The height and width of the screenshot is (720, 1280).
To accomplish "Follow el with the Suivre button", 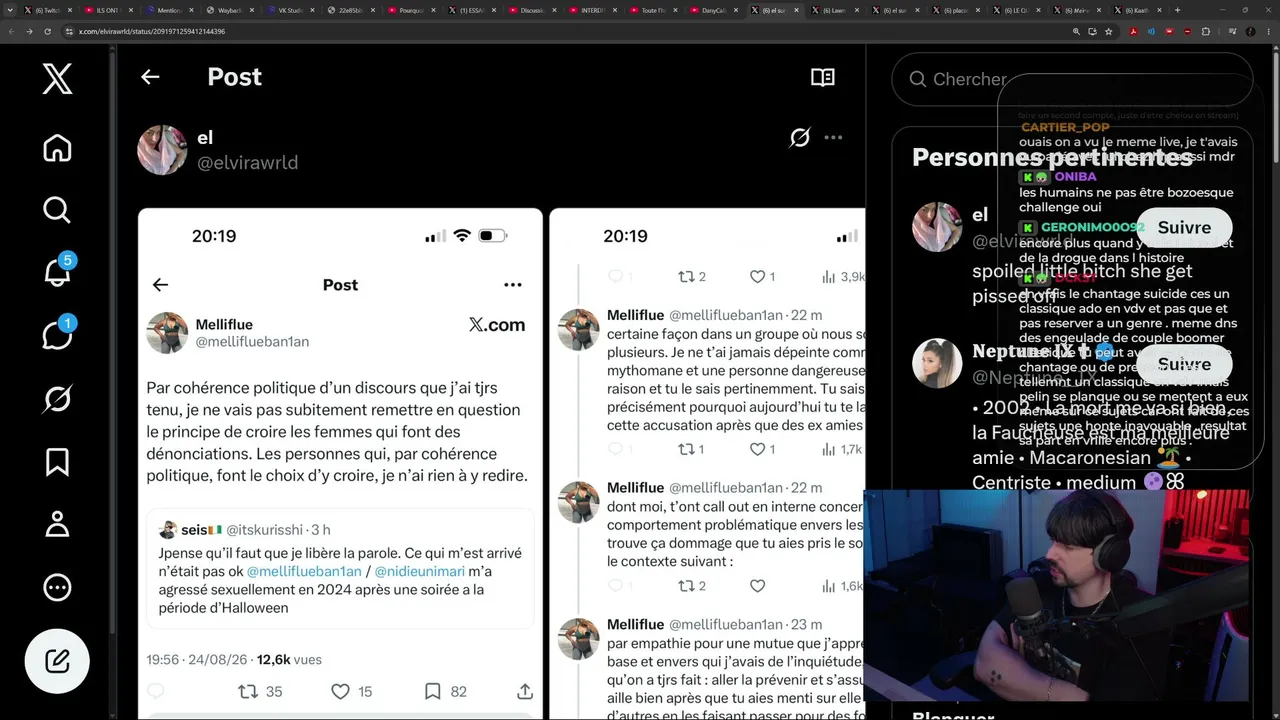I will tap(1184, 228).
